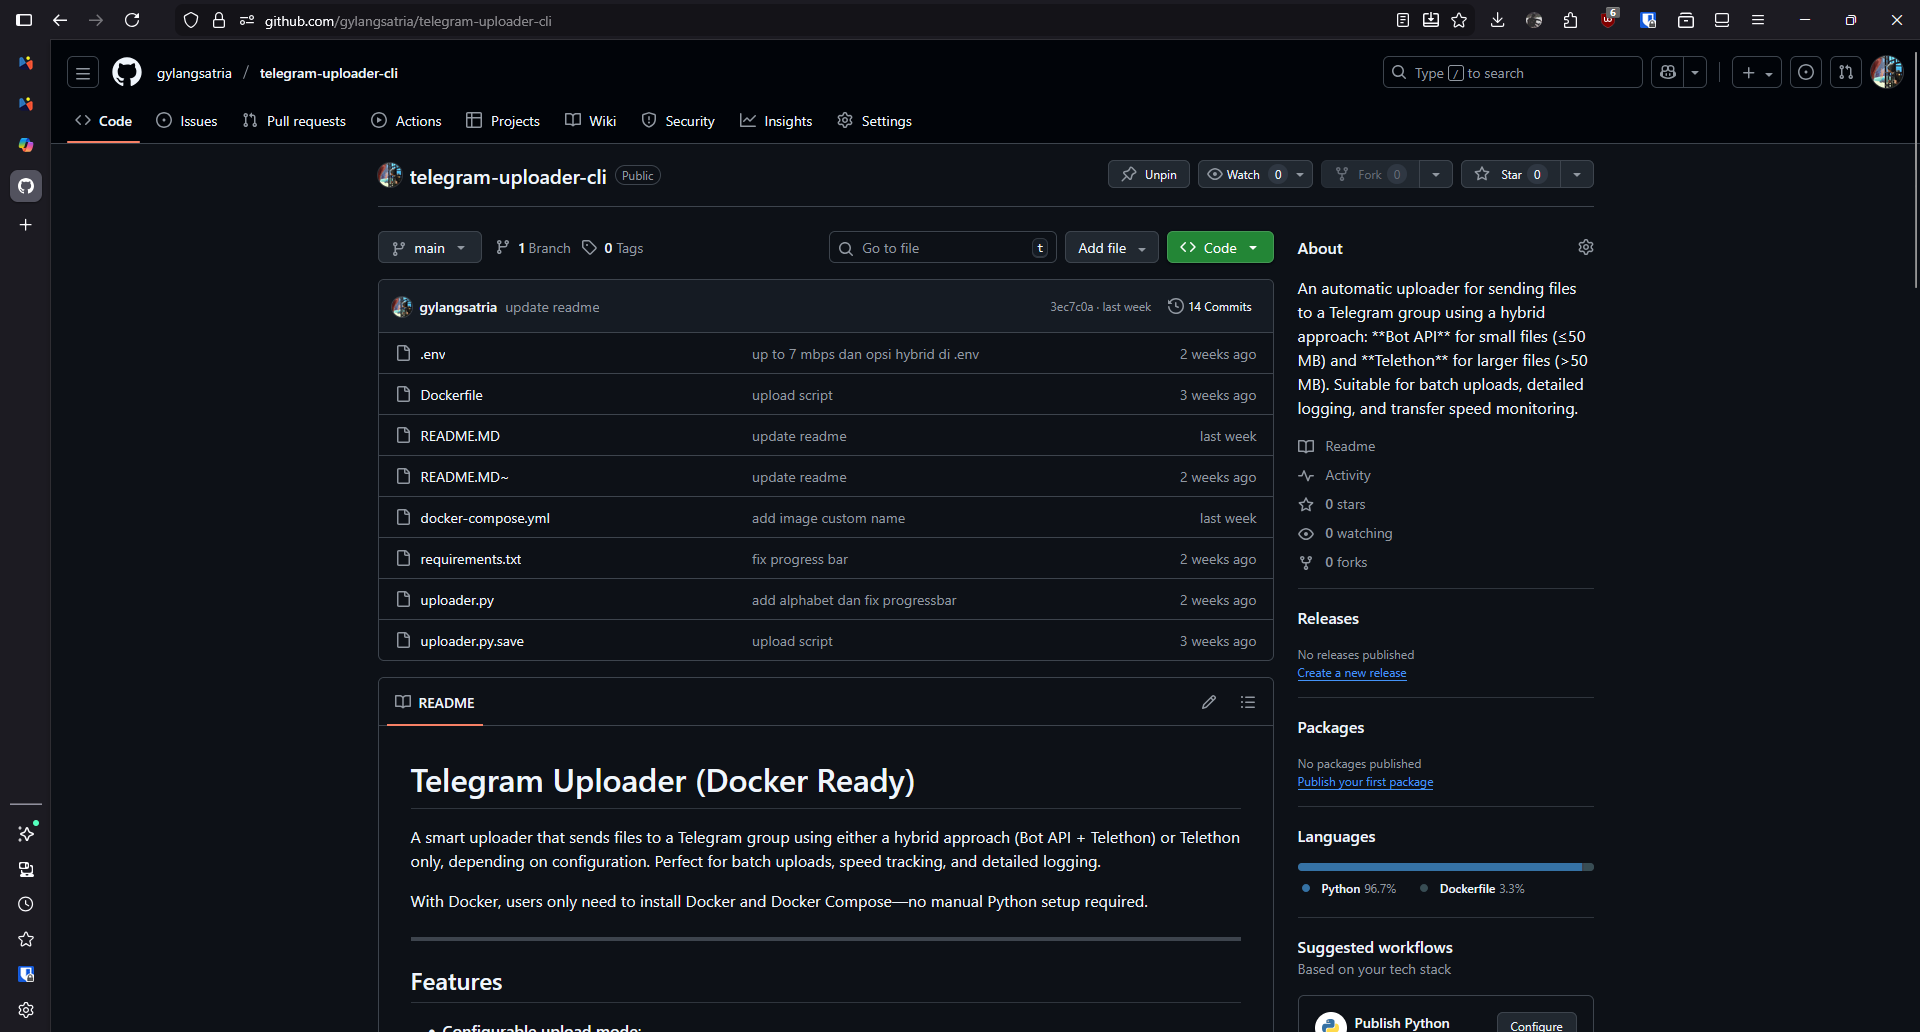Open the 14 Commits history link
The image size is (1920, 1032).
[x=1210, y=307]
